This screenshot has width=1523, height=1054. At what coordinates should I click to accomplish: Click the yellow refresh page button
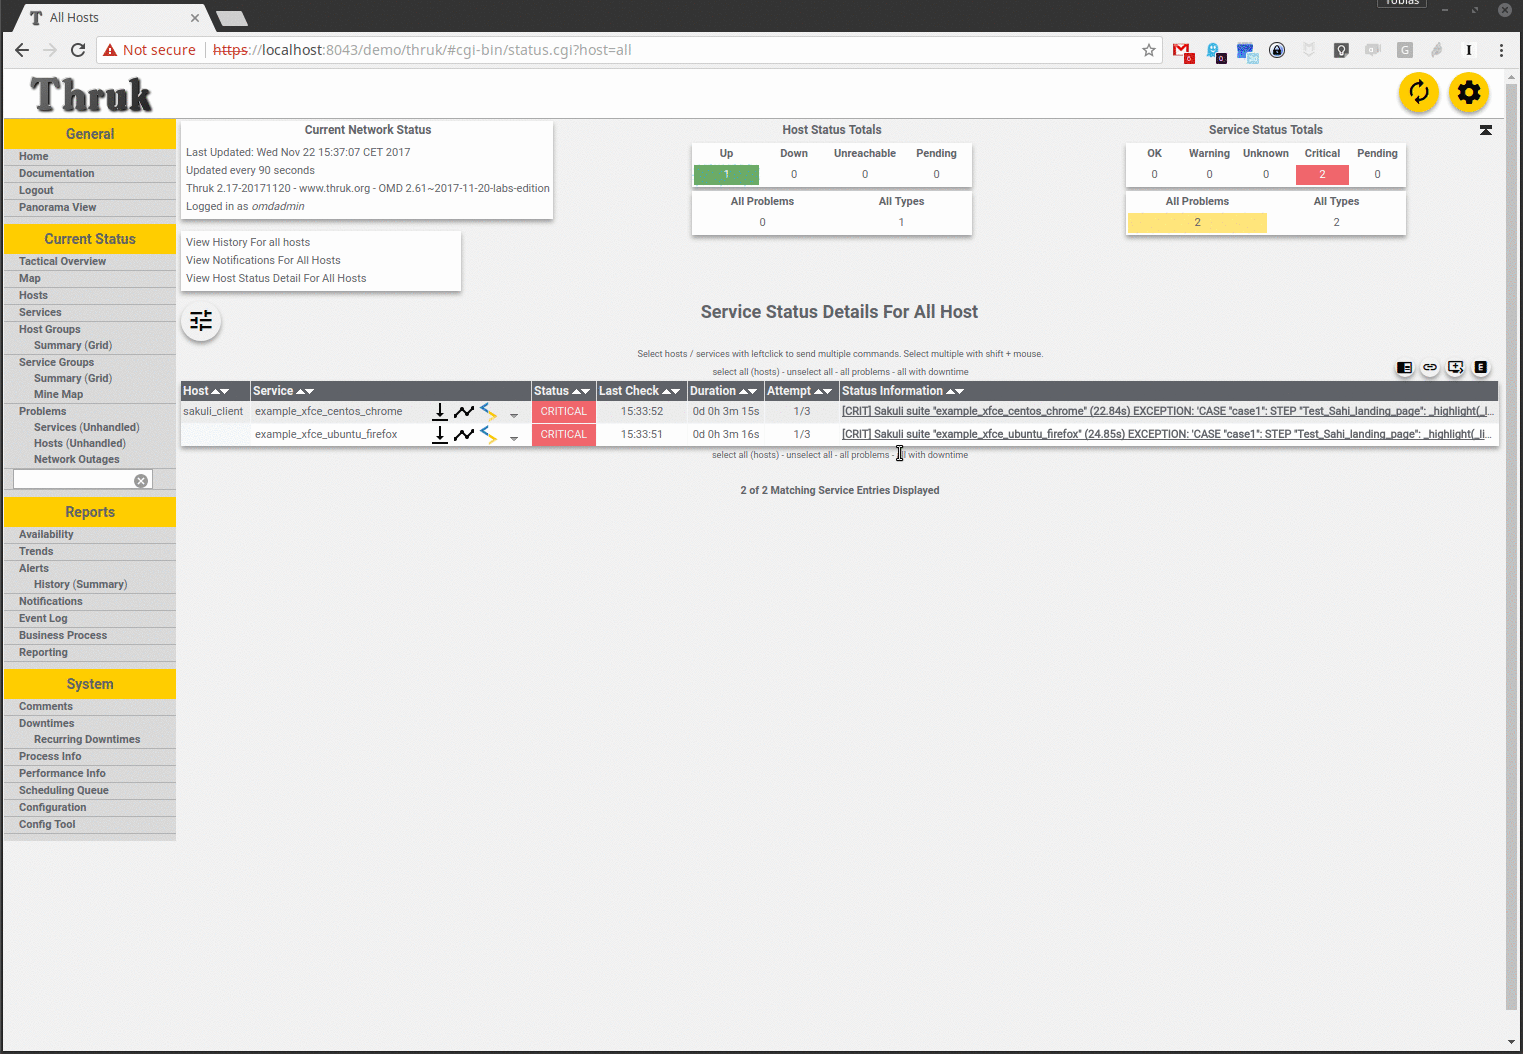click(x=1418, y=93)
